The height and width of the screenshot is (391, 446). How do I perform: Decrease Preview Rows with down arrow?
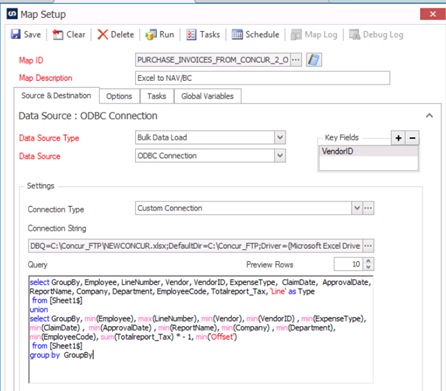pyautogui.click(x=368, y=267)
